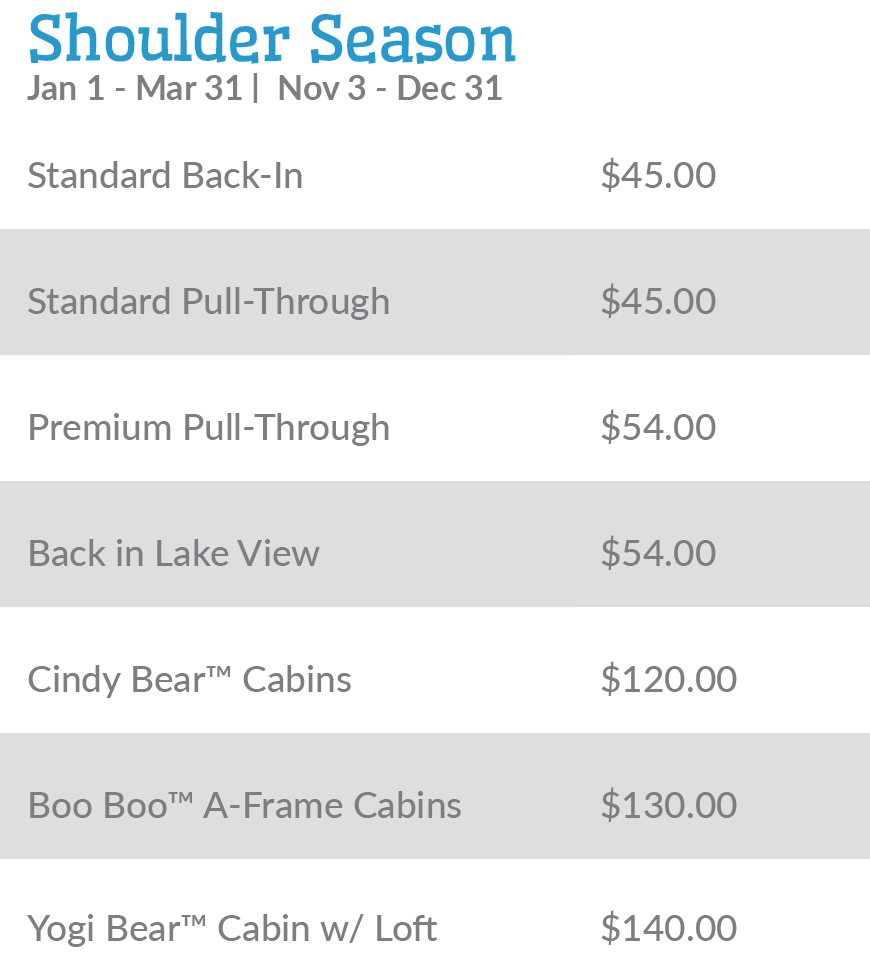Select the Cindy Bear Cabins row label
The height and width of the screenshot is (979, 870).
pyautogui.click(x=189, y=680)
